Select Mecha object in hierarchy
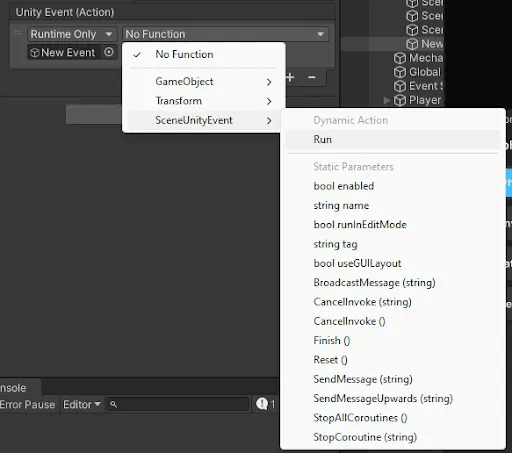Screen dimensions: 512x453 coord(426,58)
